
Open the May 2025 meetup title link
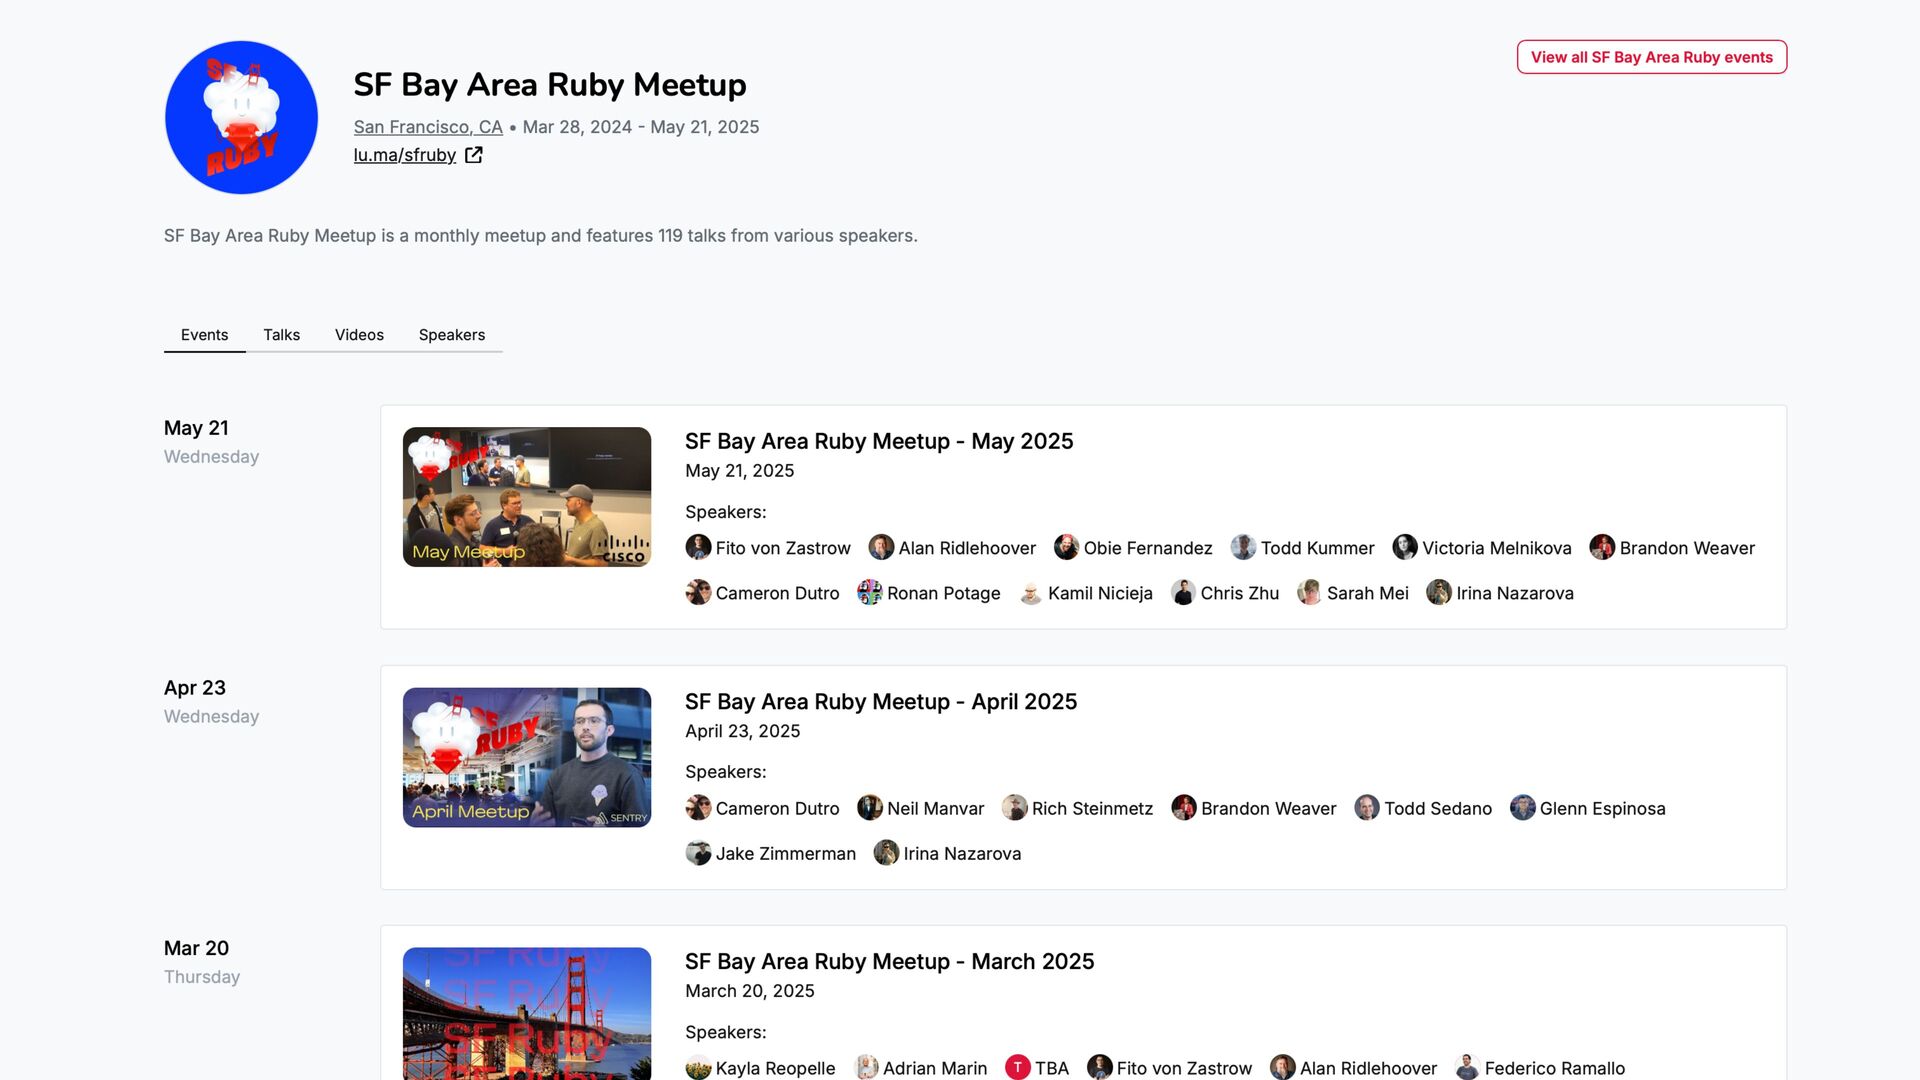point(878,441)
